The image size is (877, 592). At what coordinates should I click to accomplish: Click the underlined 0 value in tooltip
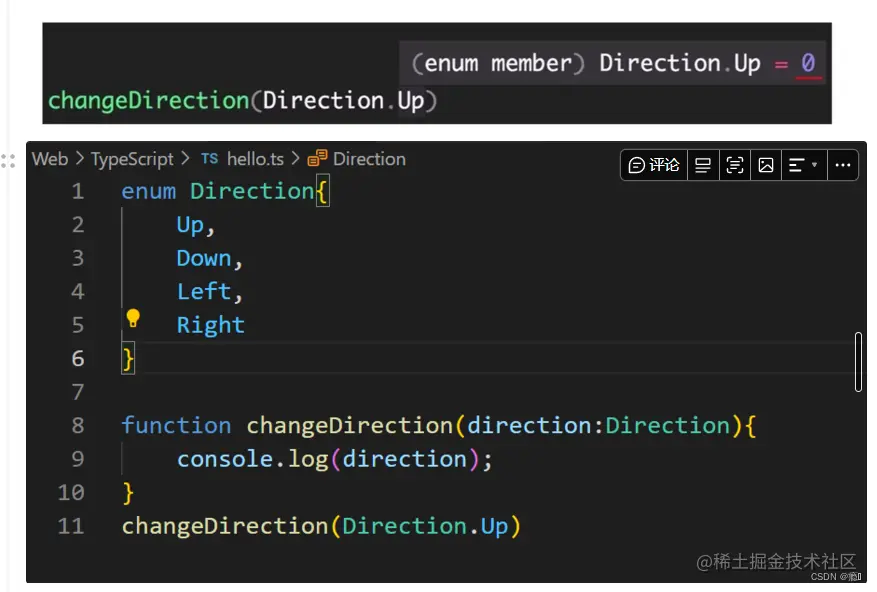tap(808, 63)
